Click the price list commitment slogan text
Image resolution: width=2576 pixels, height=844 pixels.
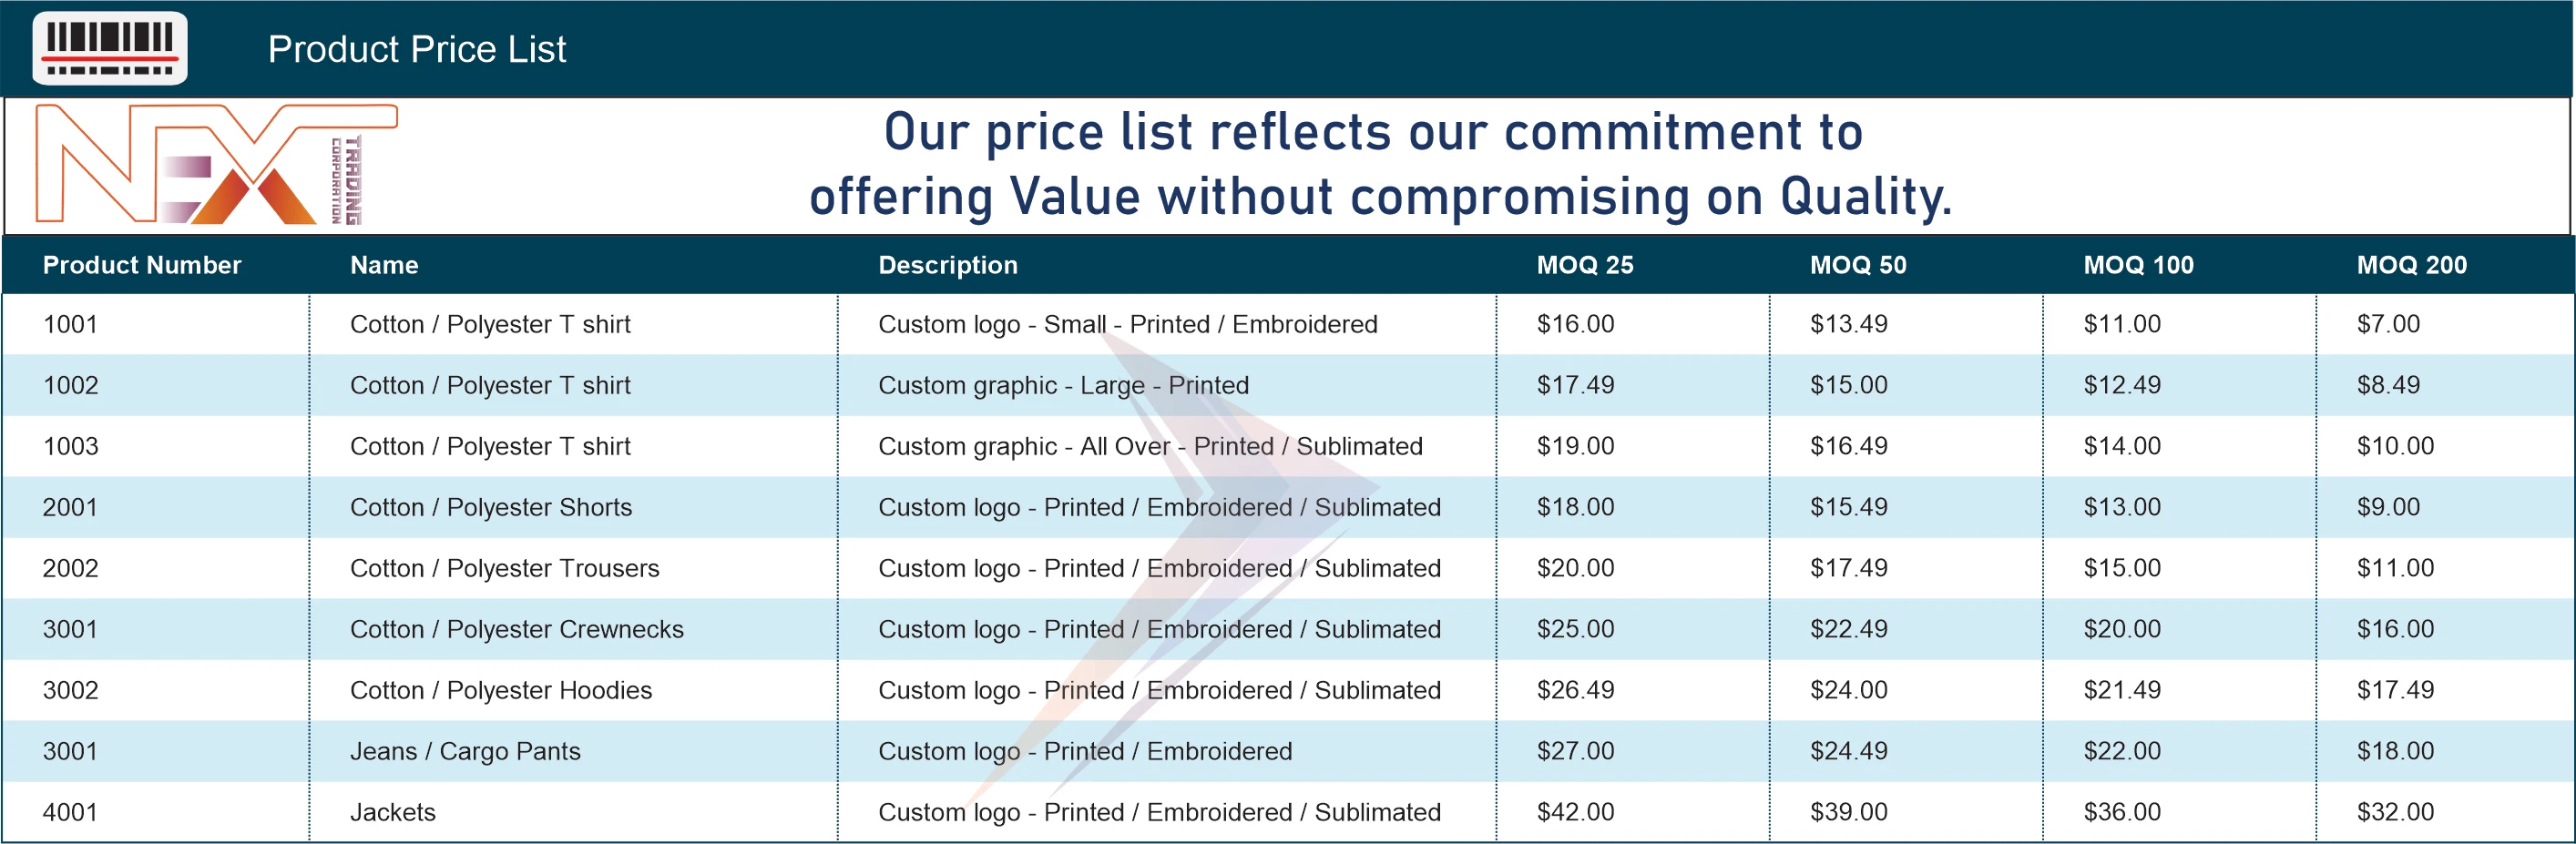(1379, 164)
